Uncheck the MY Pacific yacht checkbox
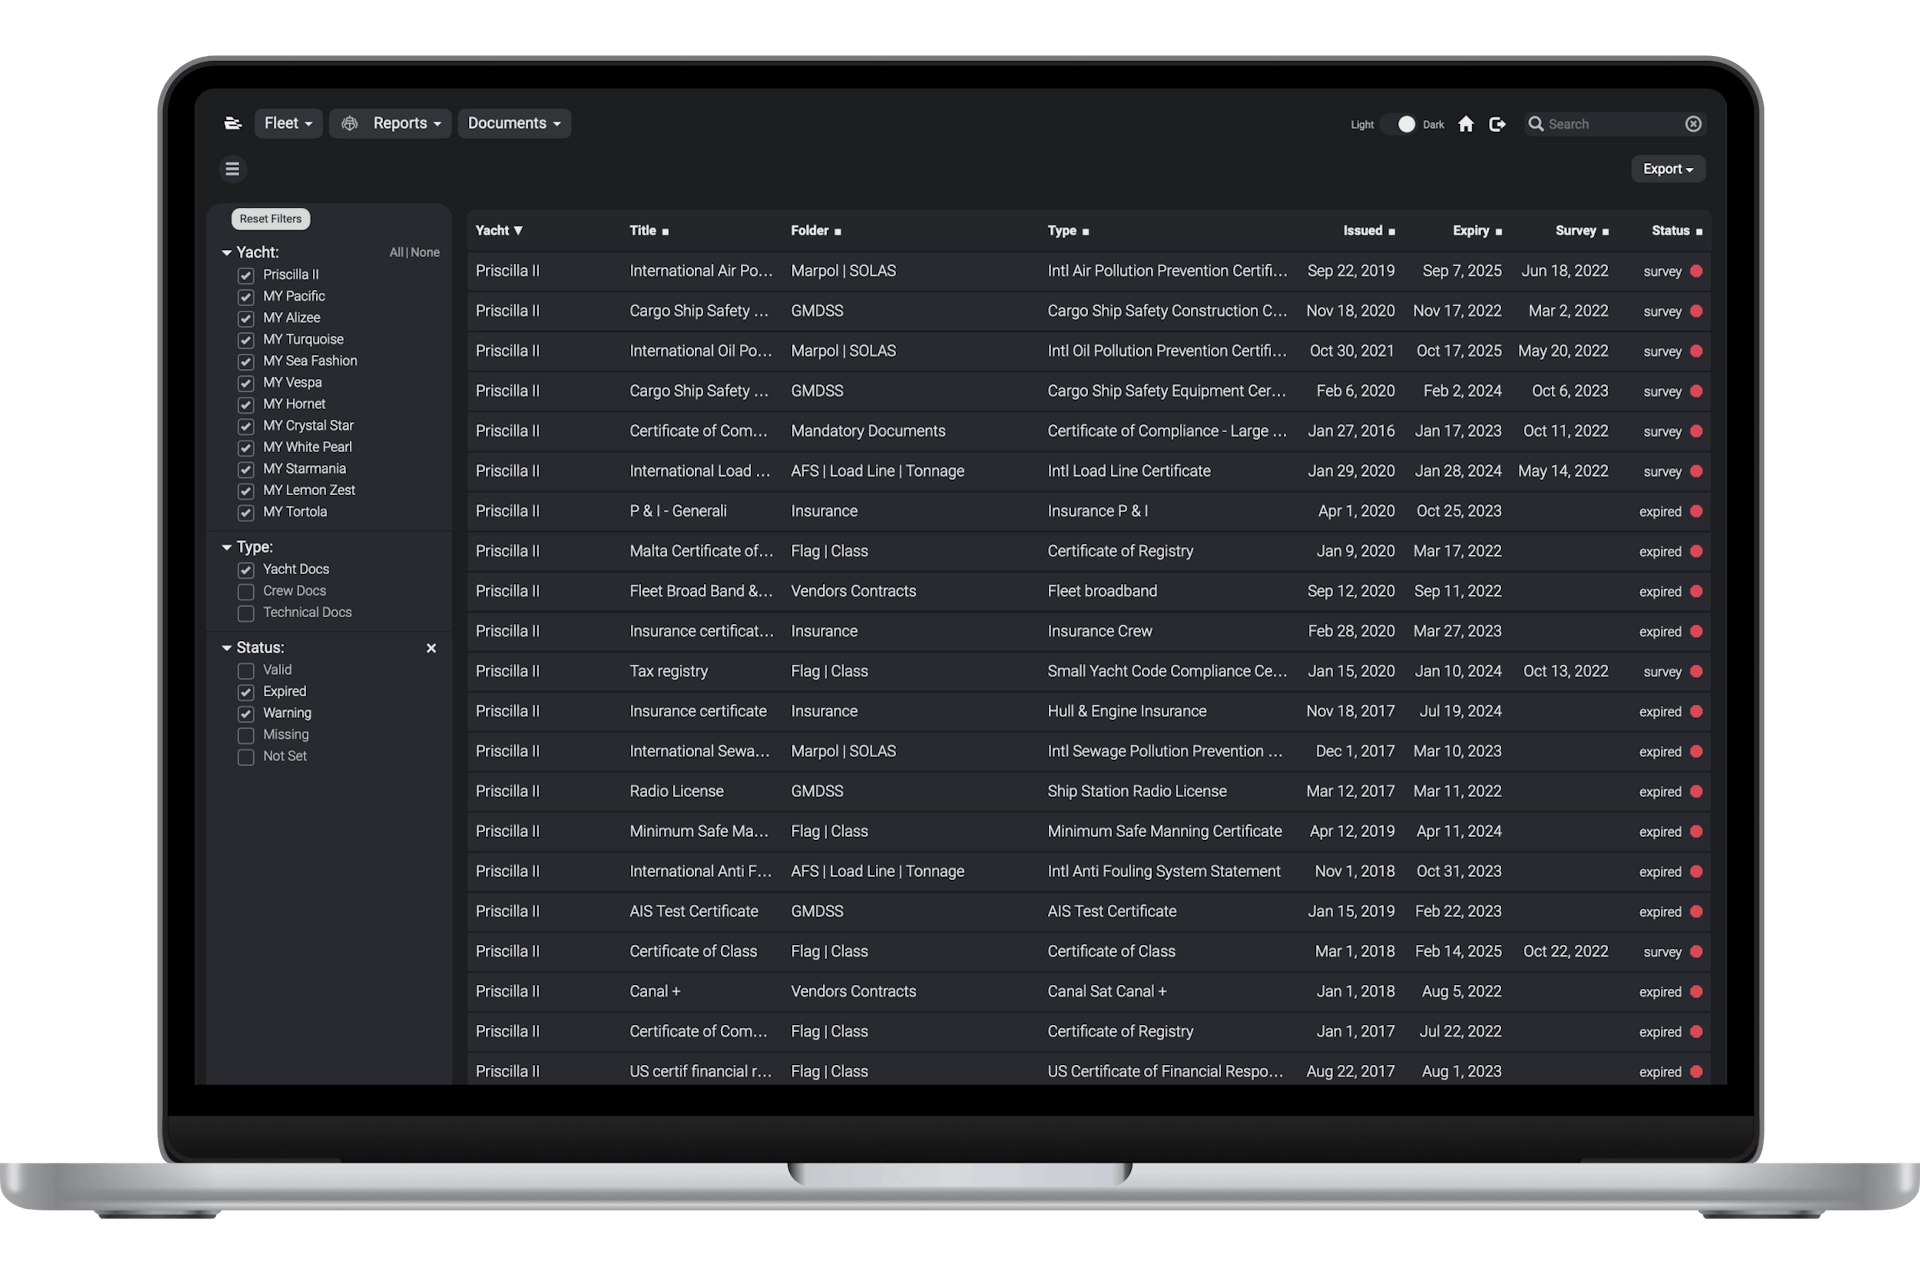The height and width of the screenshot is (1275, 1920). (246, 297)
